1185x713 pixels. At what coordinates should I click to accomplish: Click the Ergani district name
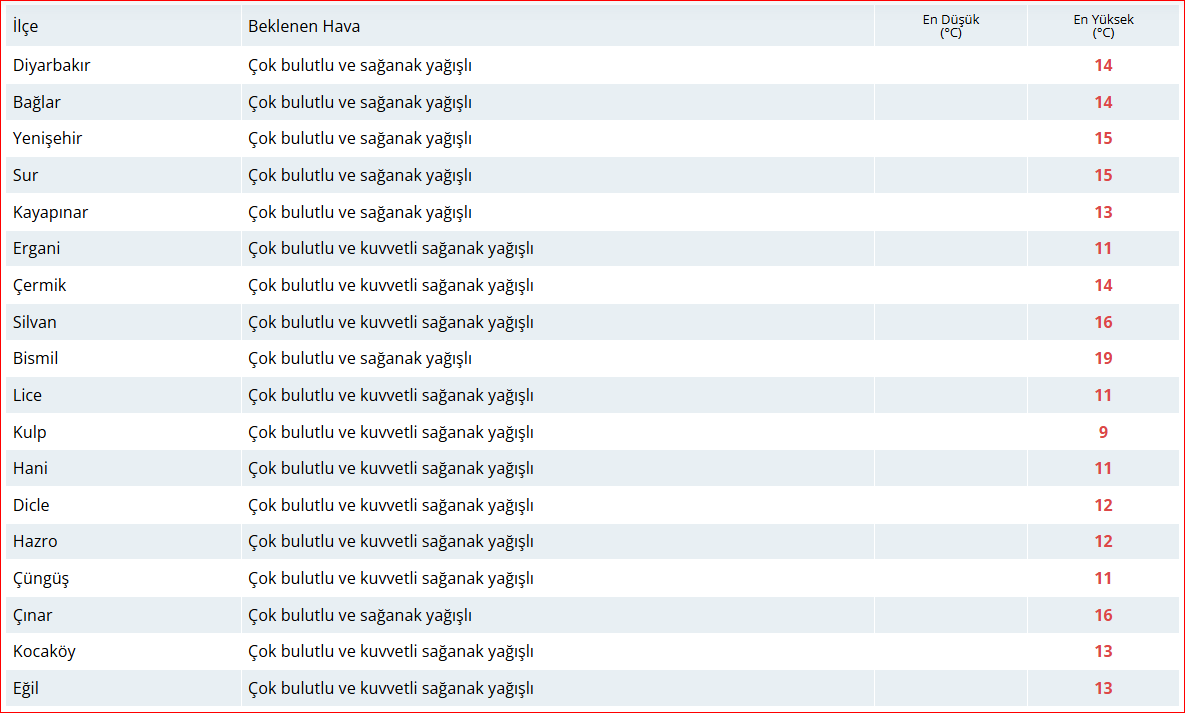pos(36,248)
